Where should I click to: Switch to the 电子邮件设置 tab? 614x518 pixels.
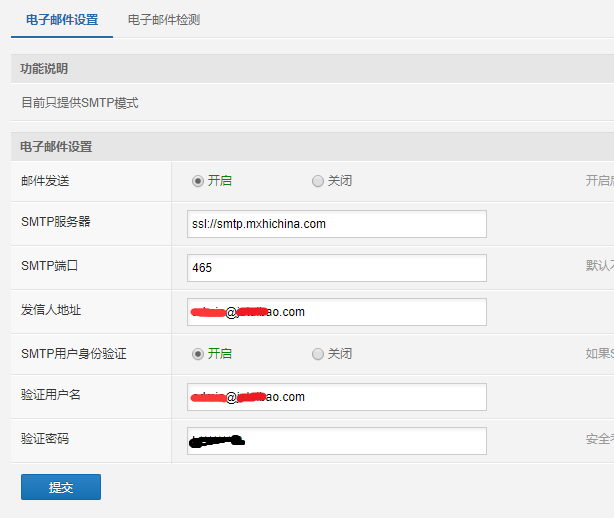pos(62,20)
